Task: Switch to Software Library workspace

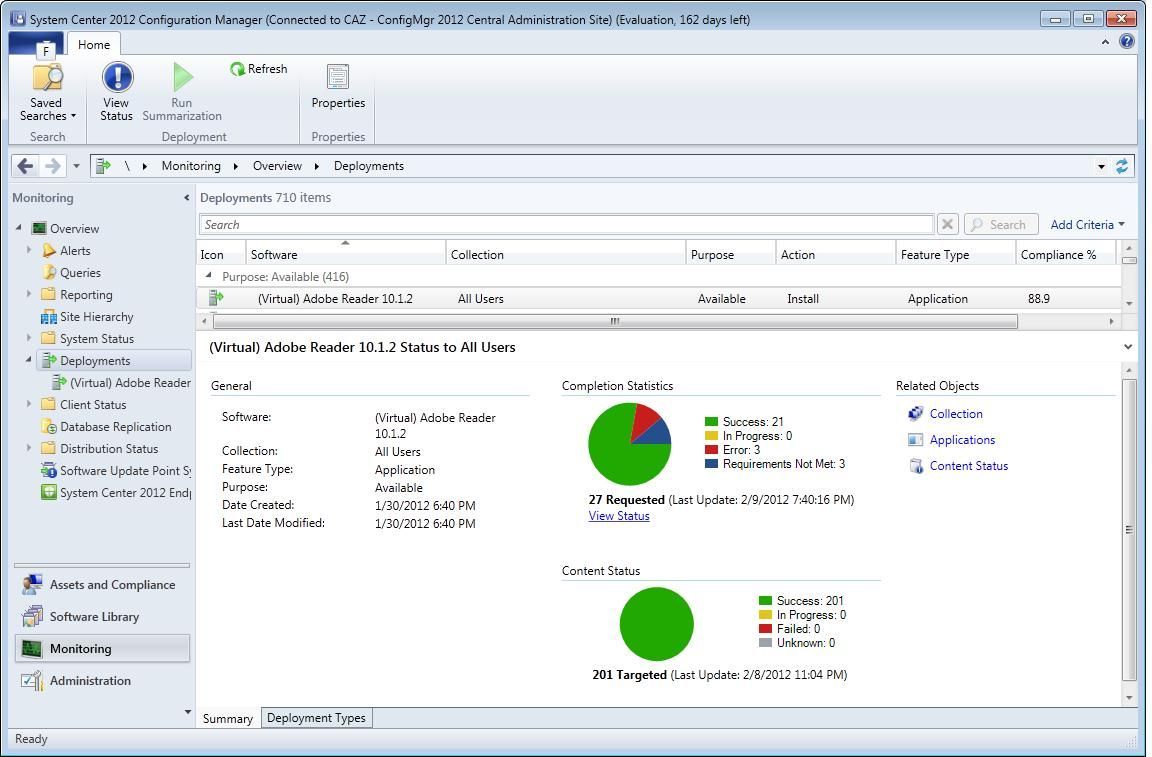Action: pos(102,617)
